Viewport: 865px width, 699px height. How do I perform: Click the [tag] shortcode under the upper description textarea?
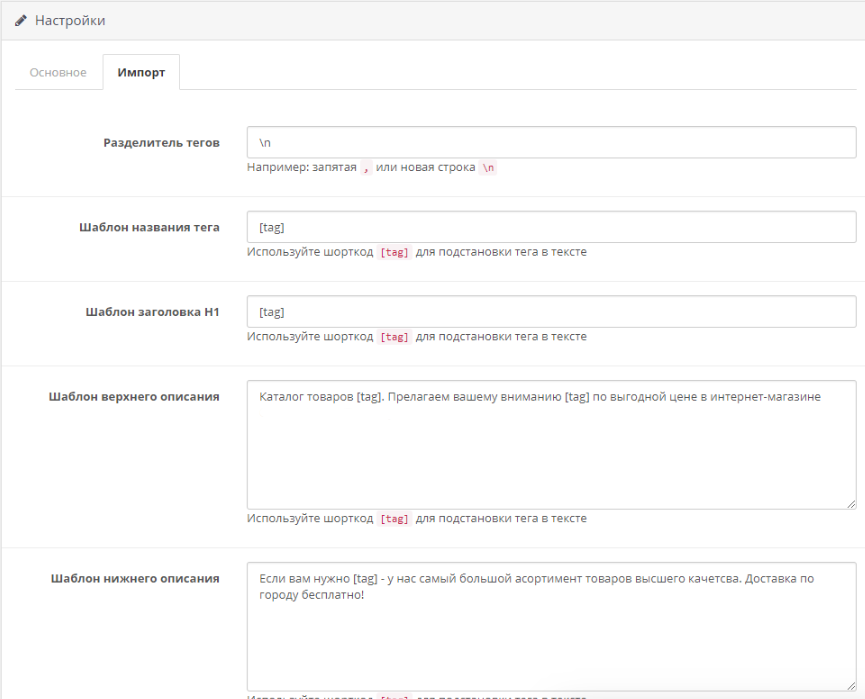394,519
